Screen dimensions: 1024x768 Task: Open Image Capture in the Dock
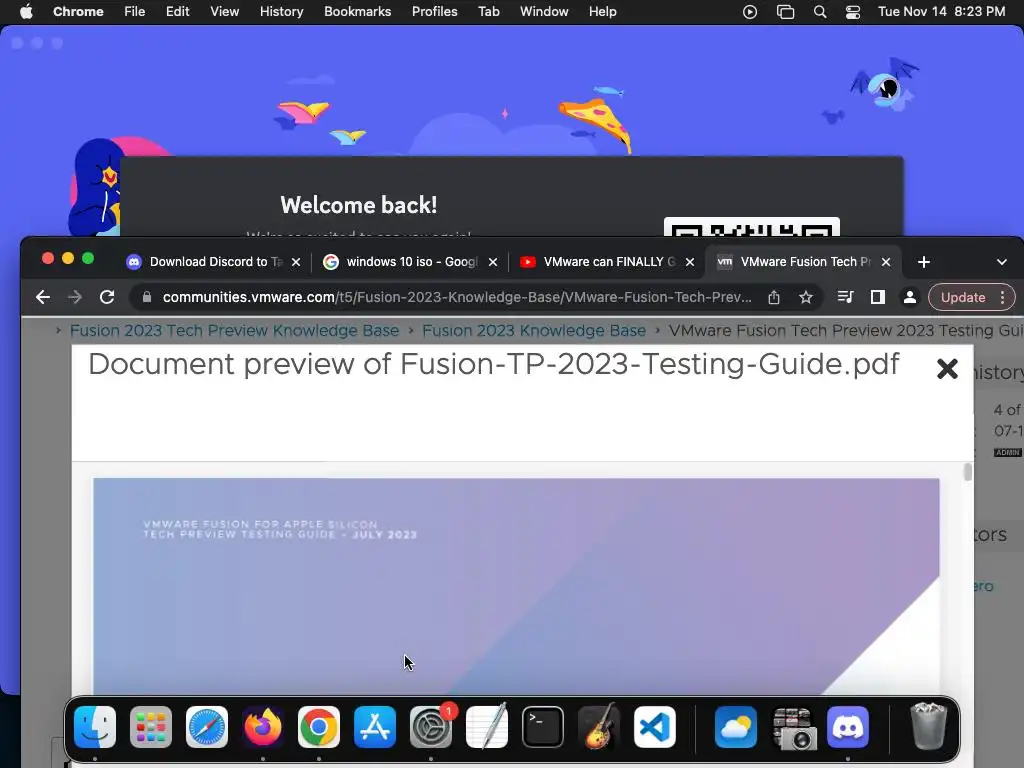[x=792, y=727]
